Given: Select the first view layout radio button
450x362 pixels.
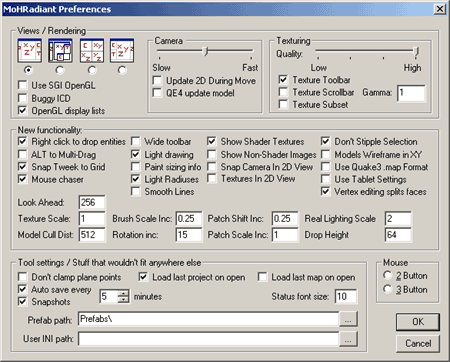Looking at the screenshot, I should point(29,70).
